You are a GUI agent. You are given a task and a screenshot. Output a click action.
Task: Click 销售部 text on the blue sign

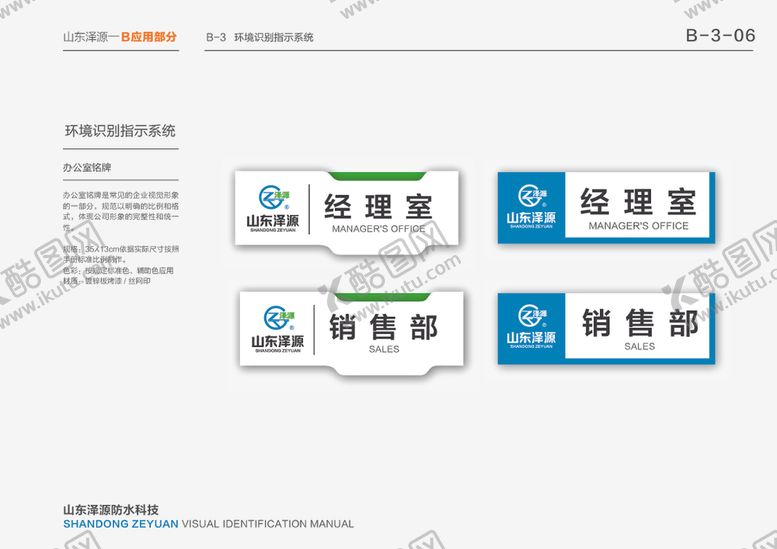tap(640, 323)
